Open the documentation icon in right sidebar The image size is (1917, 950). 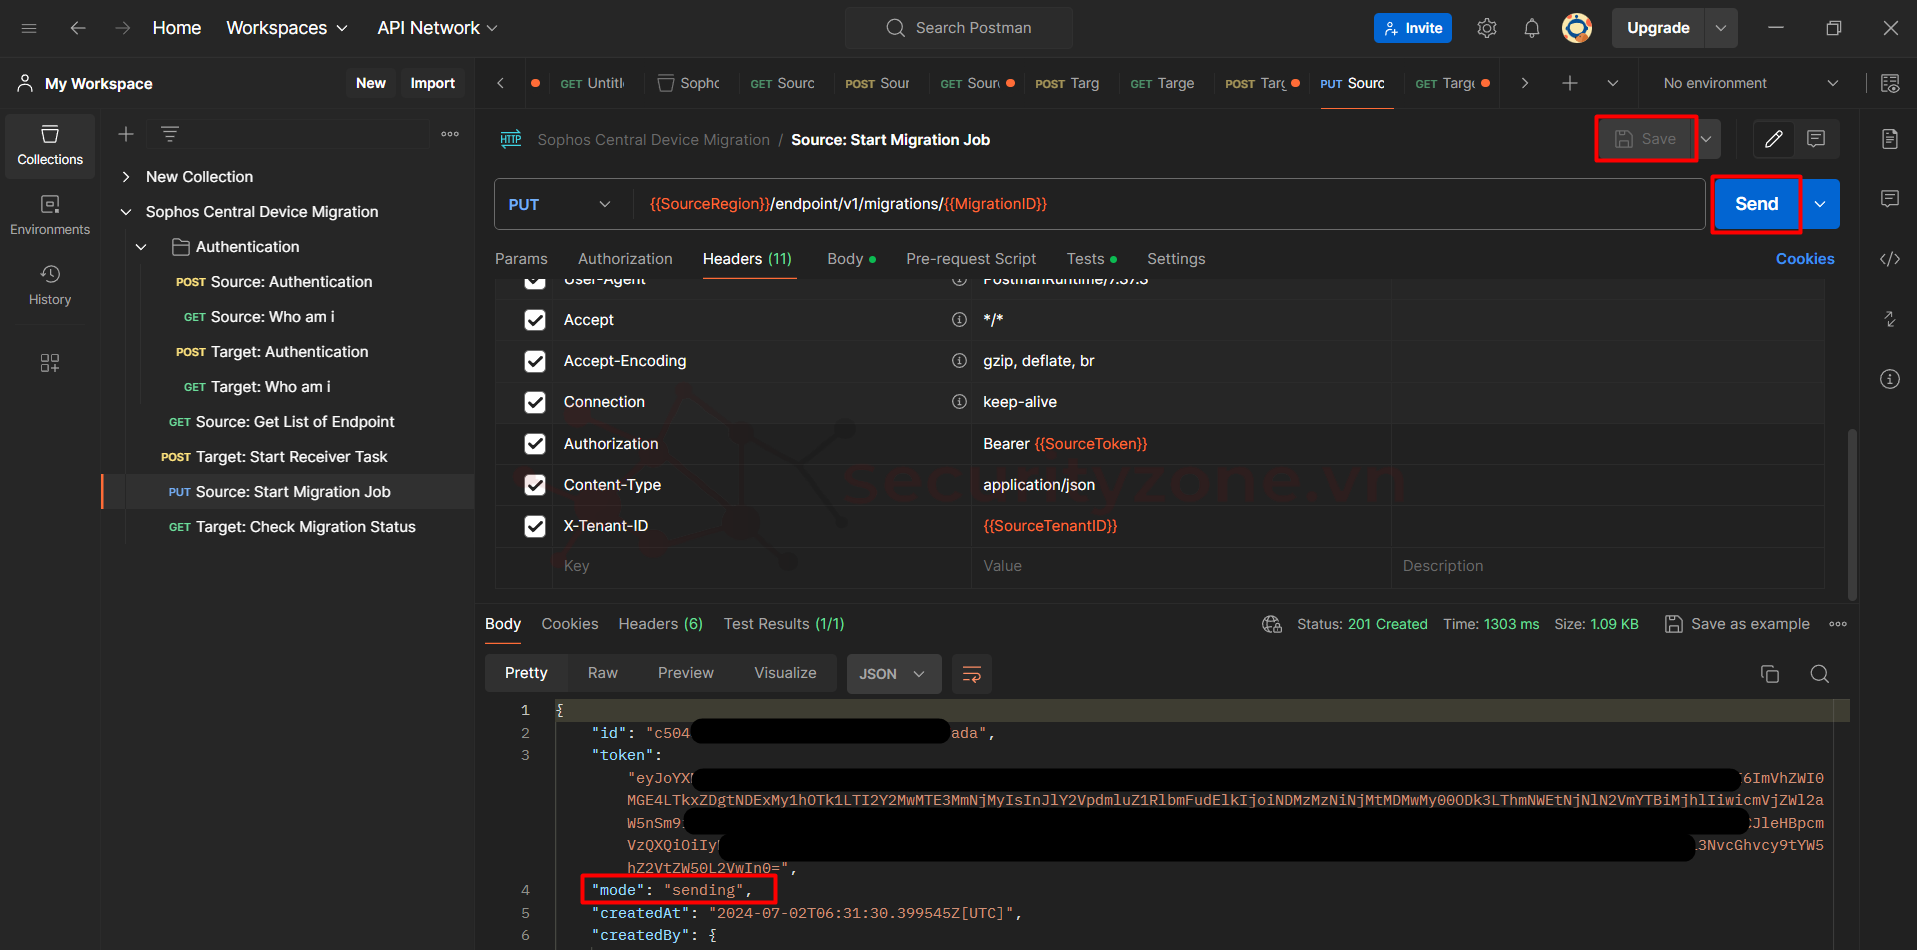point(1890,139)
